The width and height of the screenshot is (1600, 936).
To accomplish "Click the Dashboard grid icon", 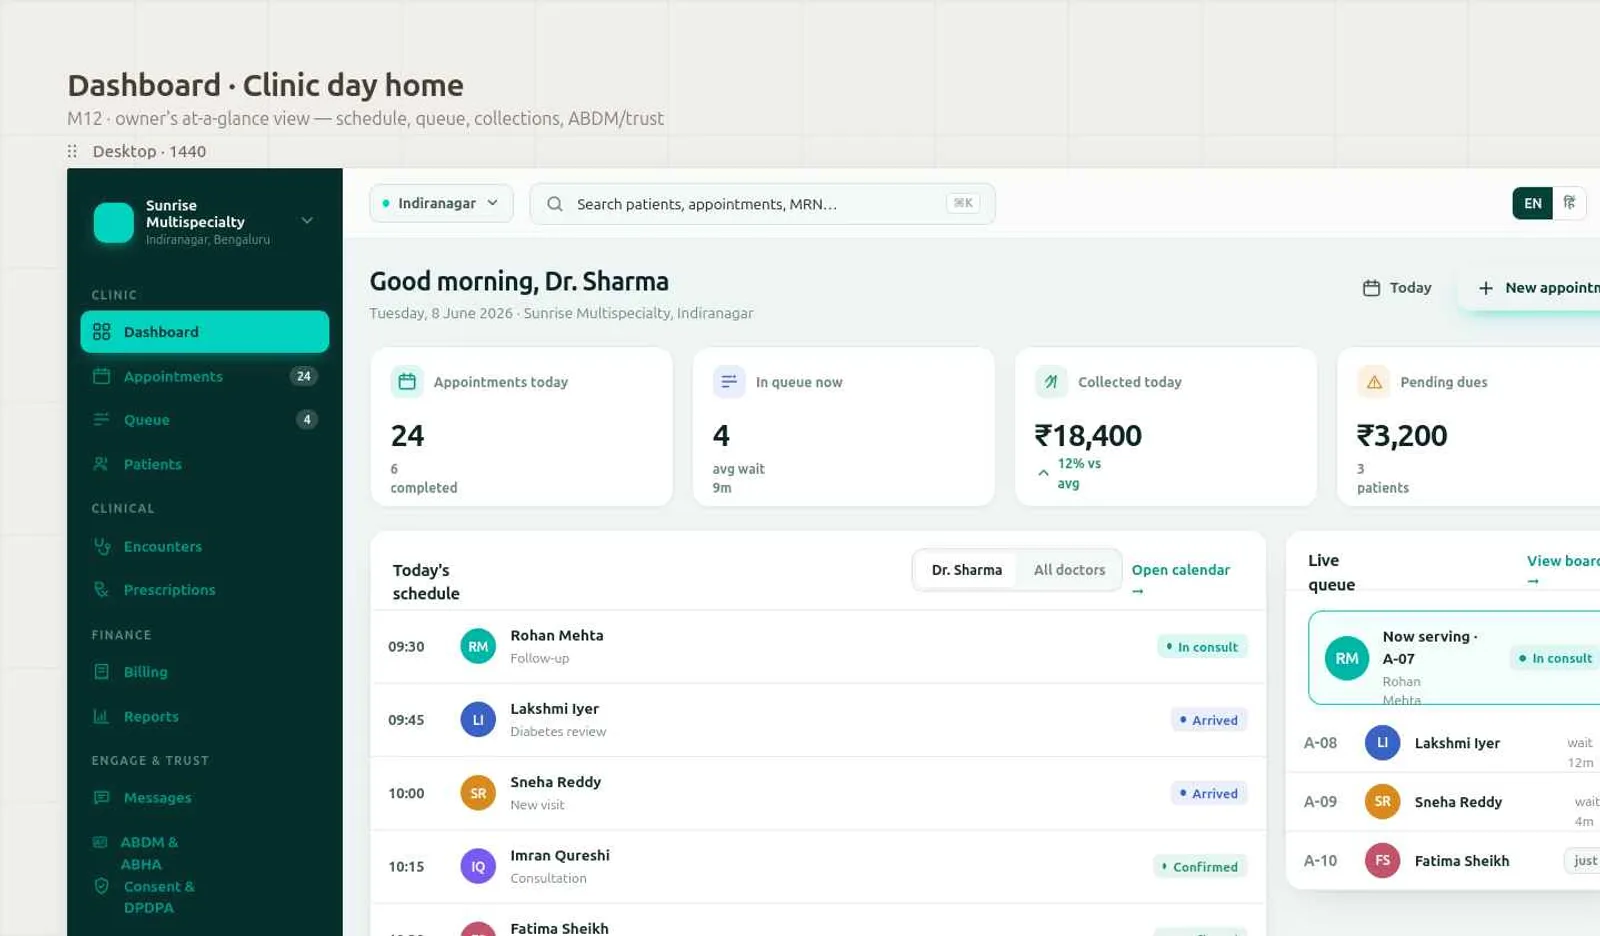I will 101,332.
